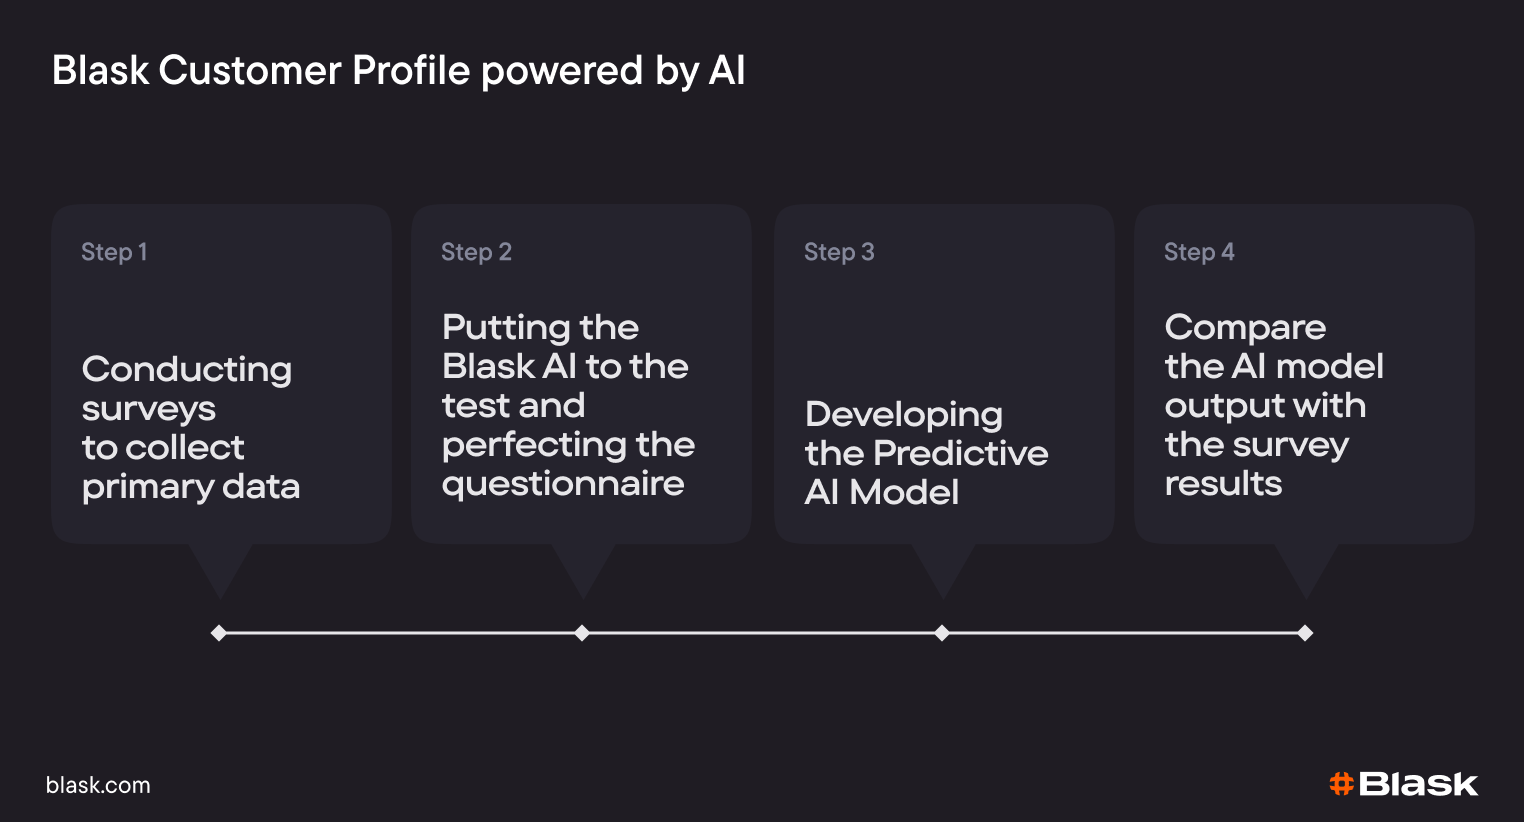Select "Developing the Predictive AI Model" text

coord(926,453)
